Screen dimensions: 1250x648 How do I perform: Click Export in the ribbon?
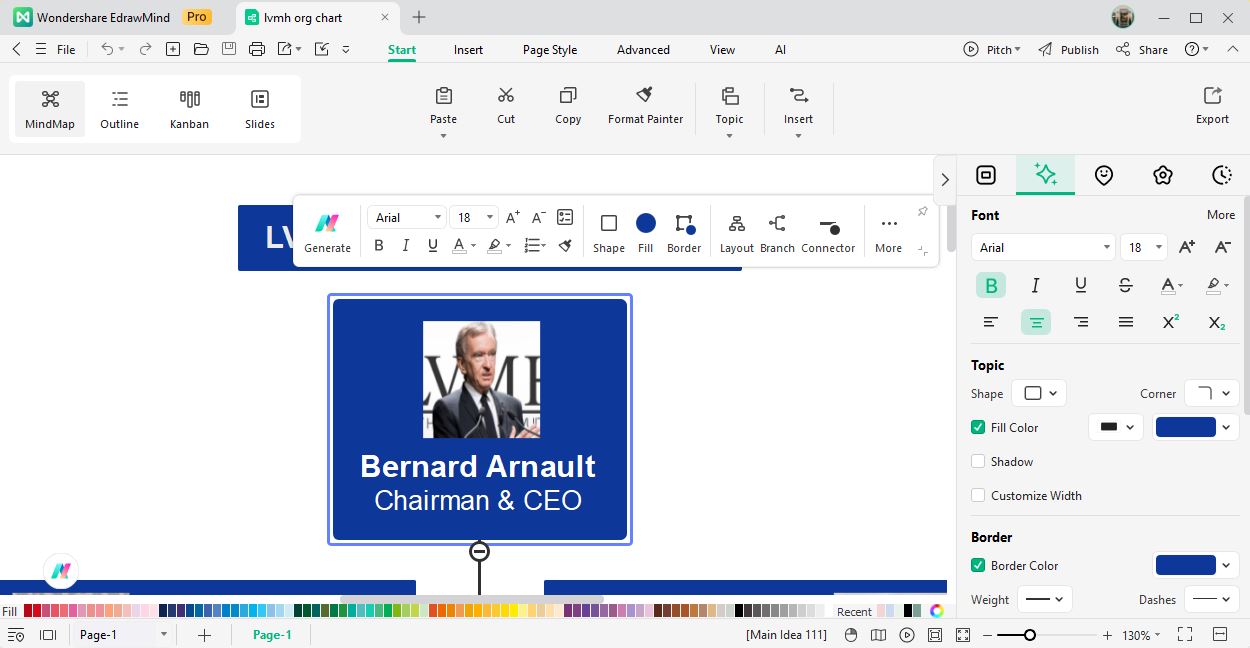click(1212, 105)
